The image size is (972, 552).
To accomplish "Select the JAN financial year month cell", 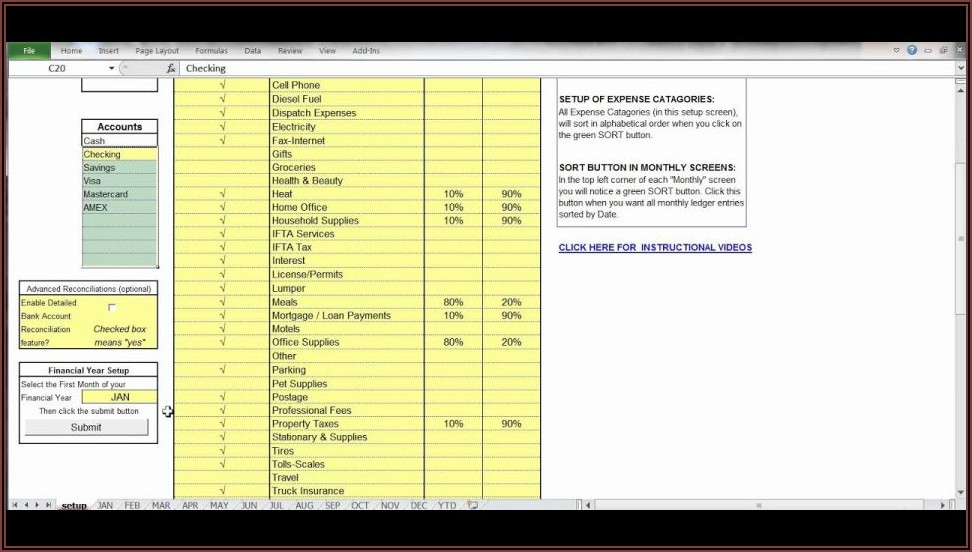I will [x=120, y=397].
